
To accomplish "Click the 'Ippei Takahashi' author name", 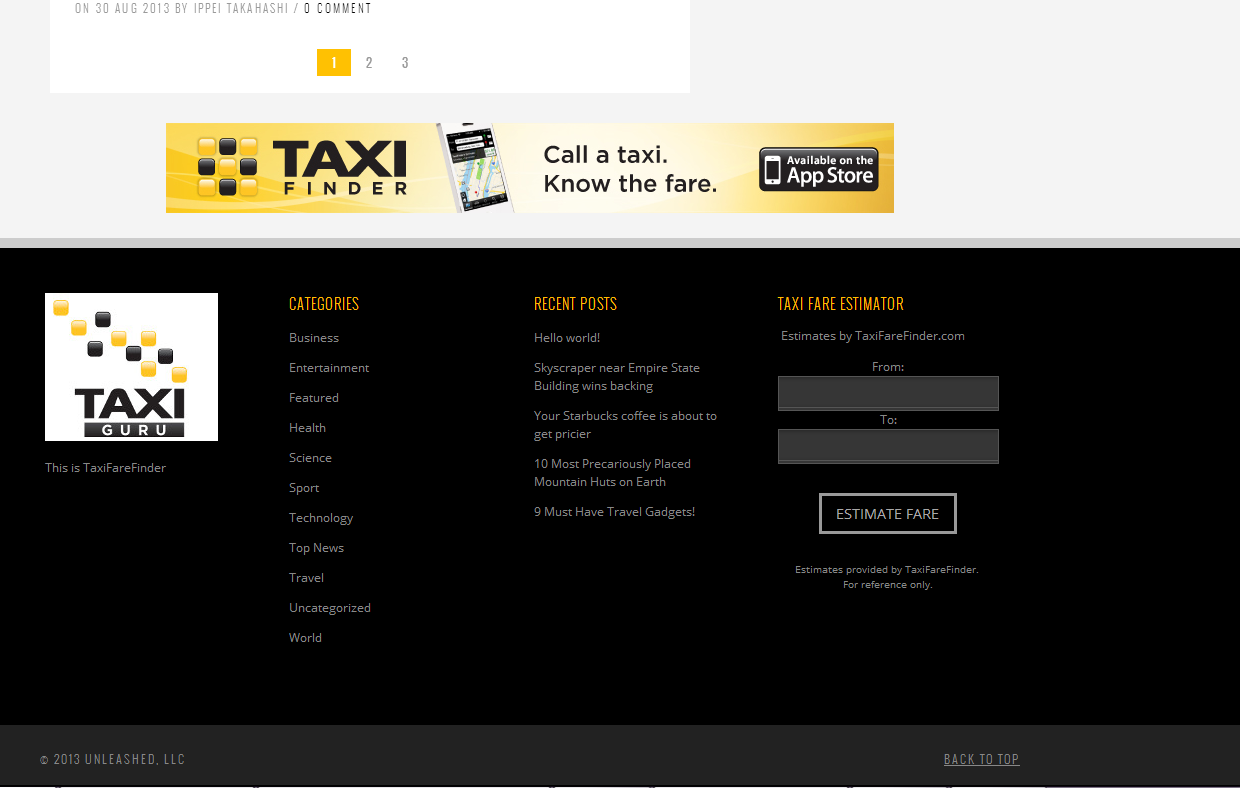I will [241, 8].
